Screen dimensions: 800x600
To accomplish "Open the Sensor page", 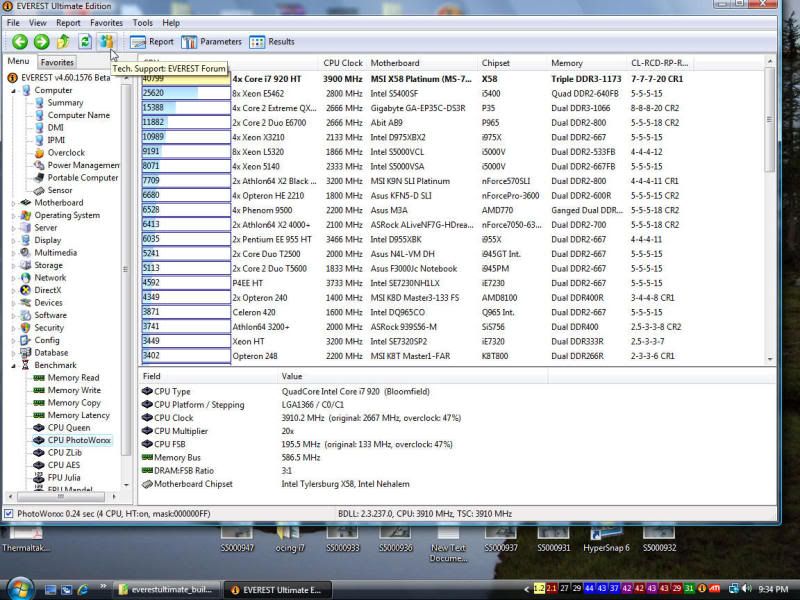I will pyautogui.click(x=60, y=190).
